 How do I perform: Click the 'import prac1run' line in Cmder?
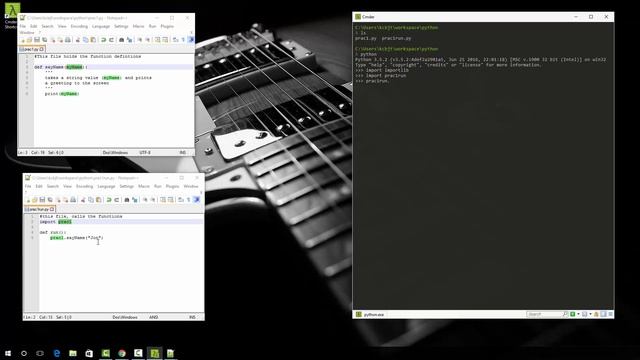point(380,76)
